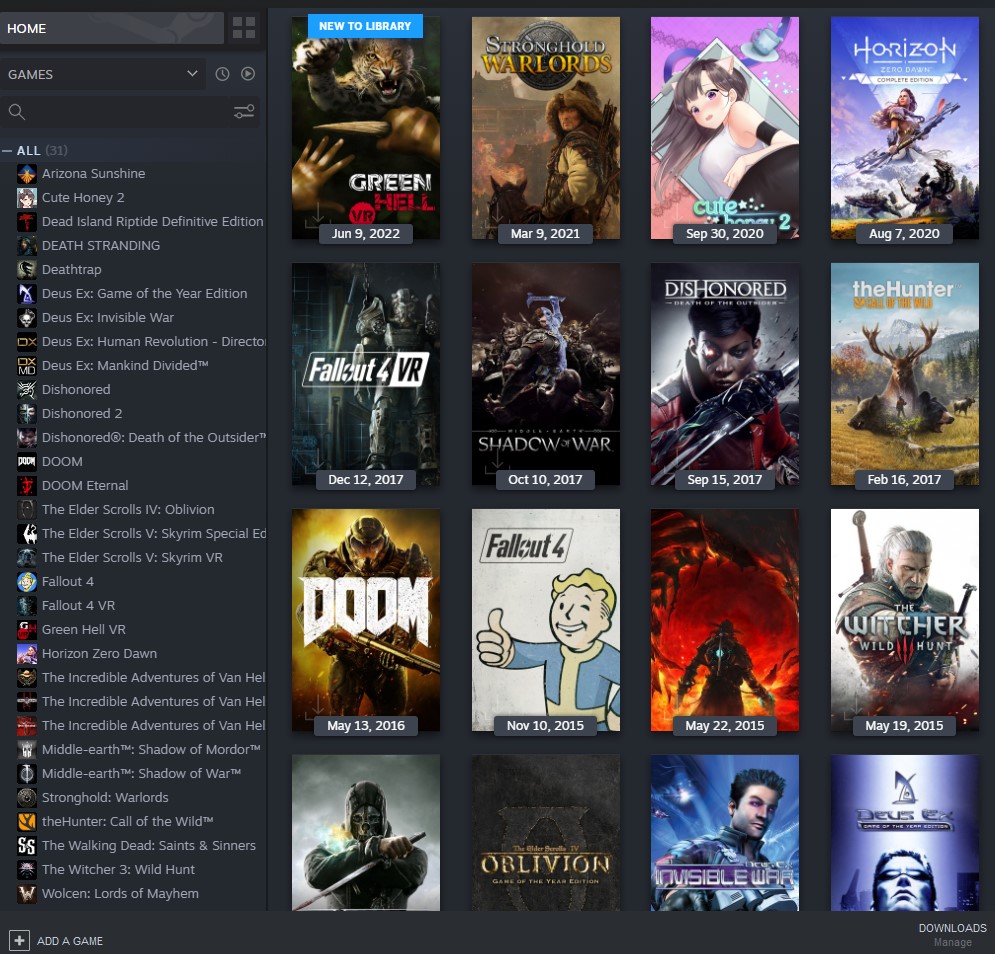Select Stronghold: Warlords from the sidebar list
The image size is (995, 954).
pyautogui.click(x=105, y=798)
